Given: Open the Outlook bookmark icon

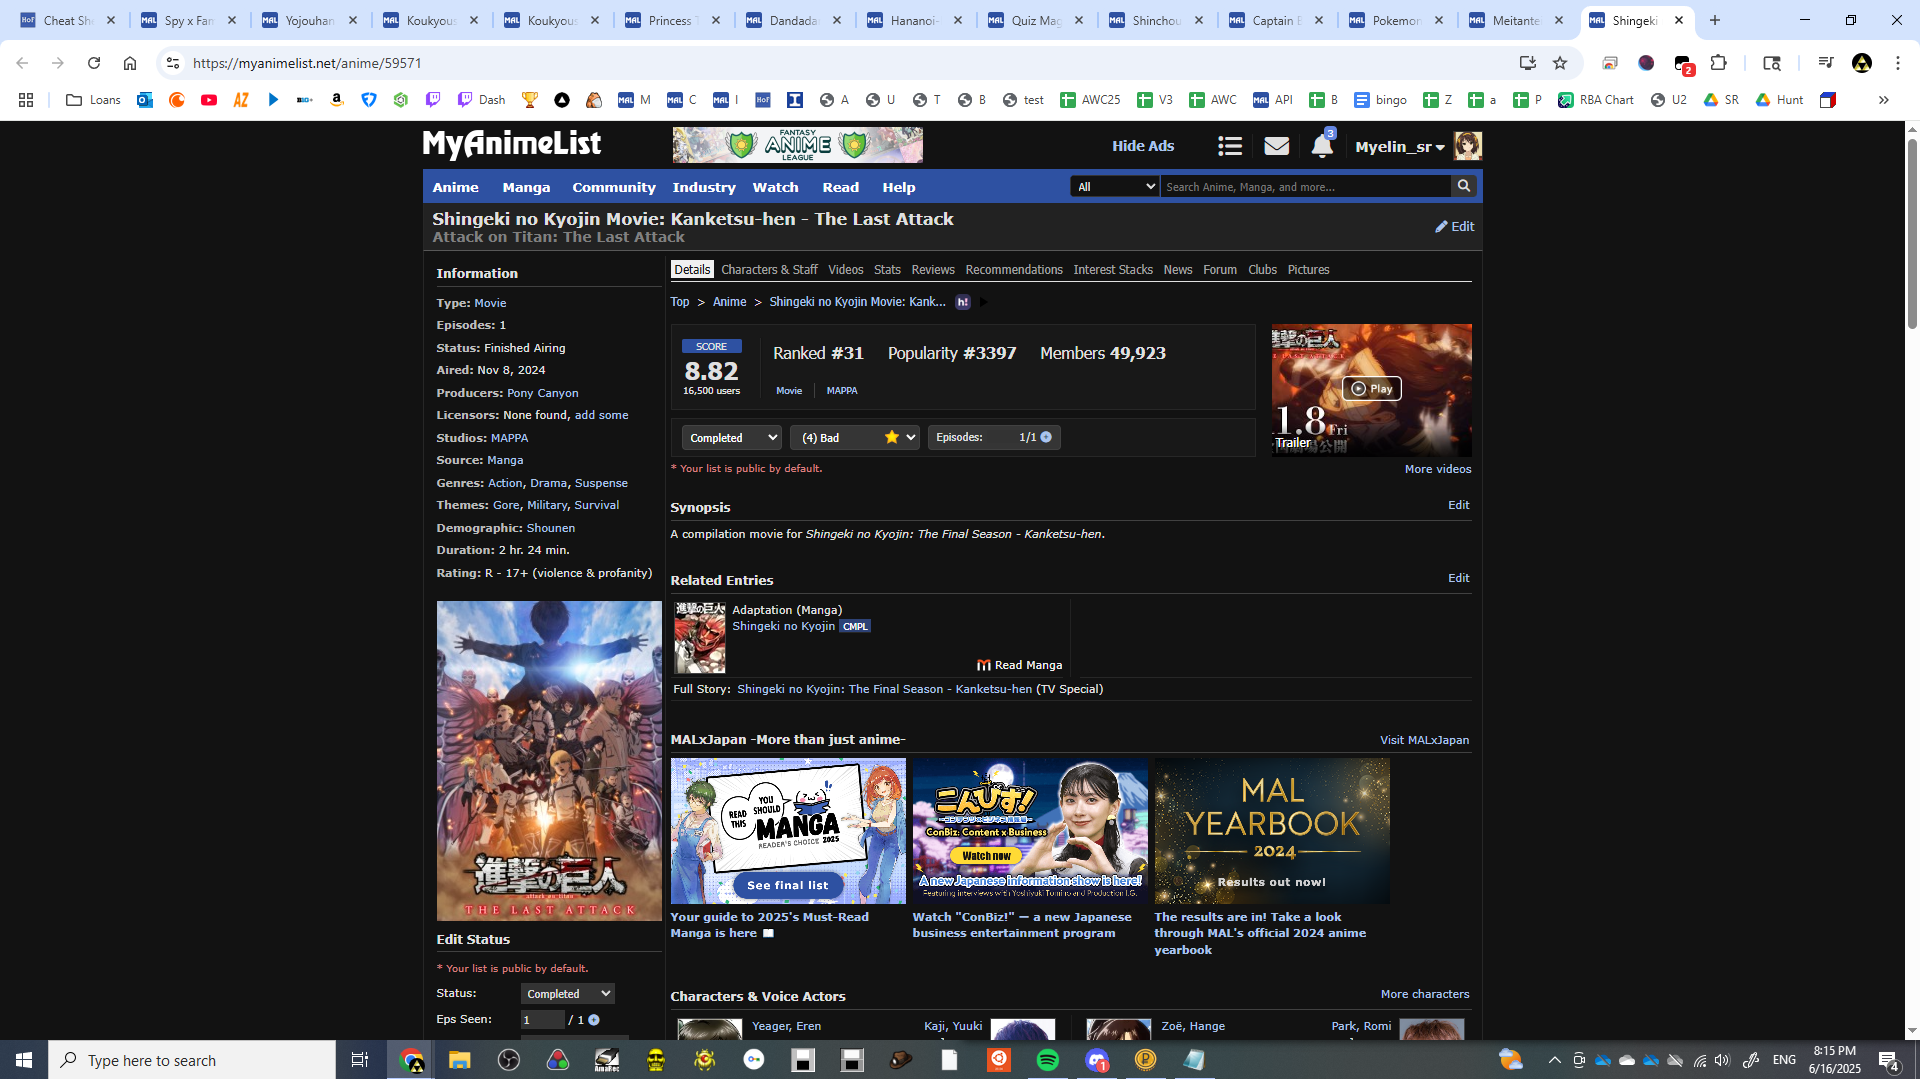Looking at the screenshot, I should click(145, 100).
